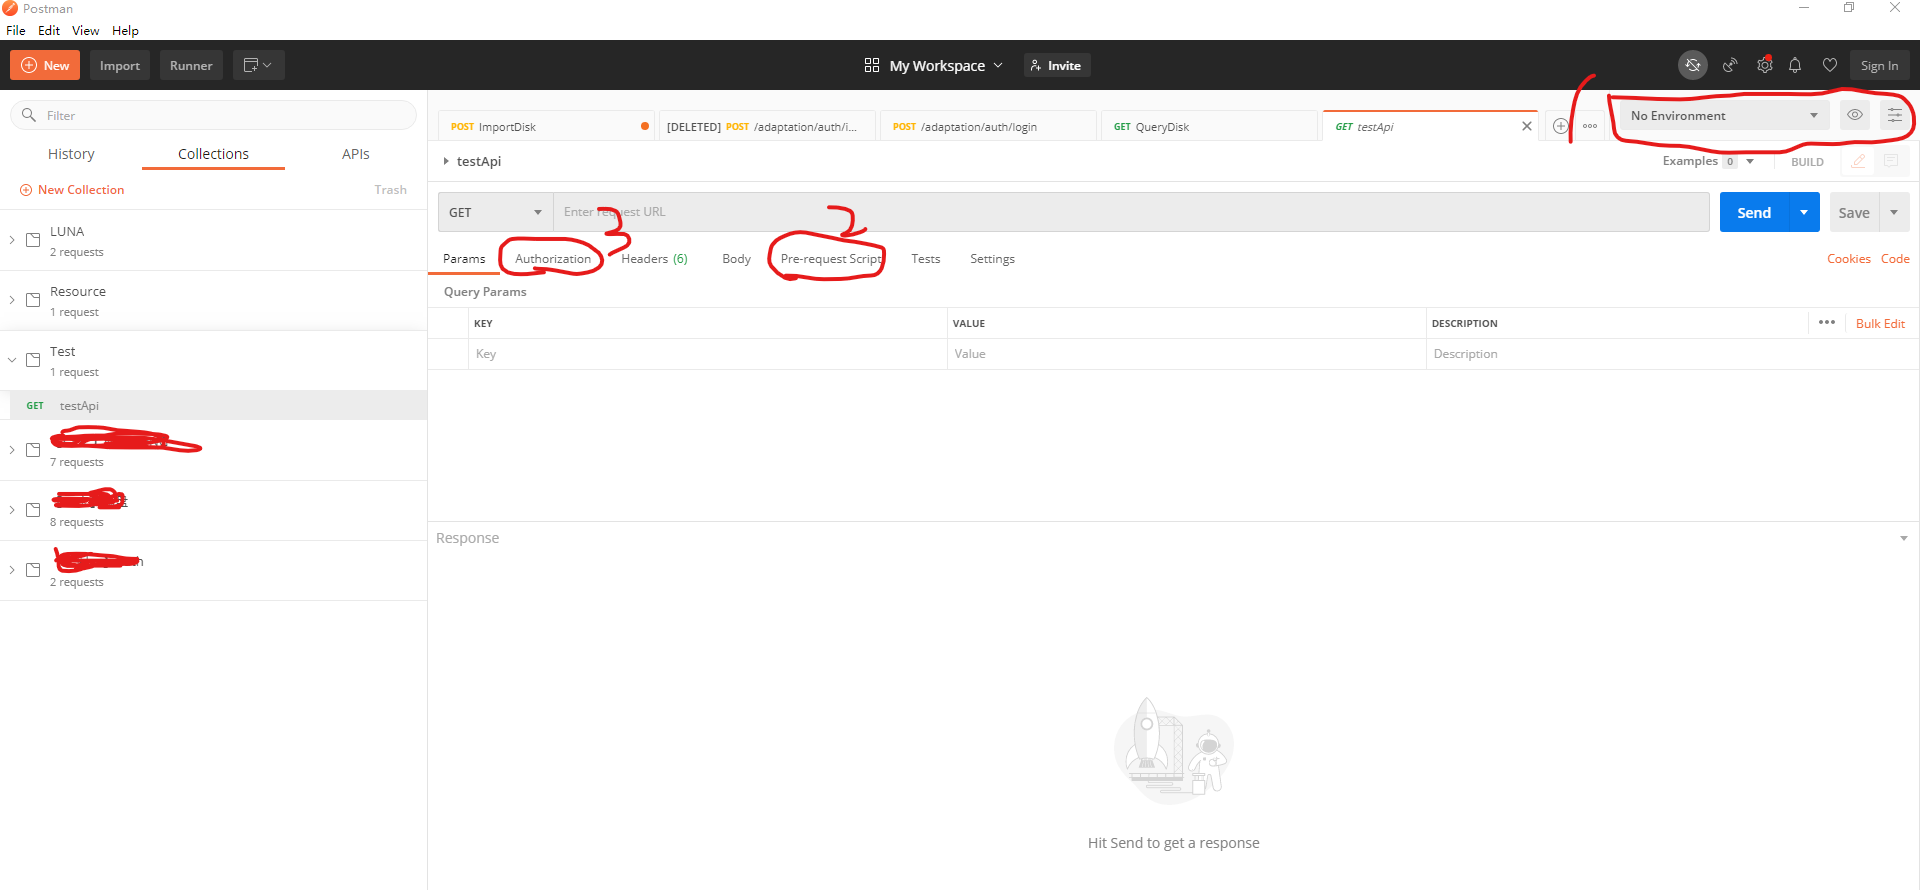The height and width of the screenshot is (890, 1920).
Task: Focus the sidebar Filter search field
Action: pyautogui.click(x=213, y=115)
